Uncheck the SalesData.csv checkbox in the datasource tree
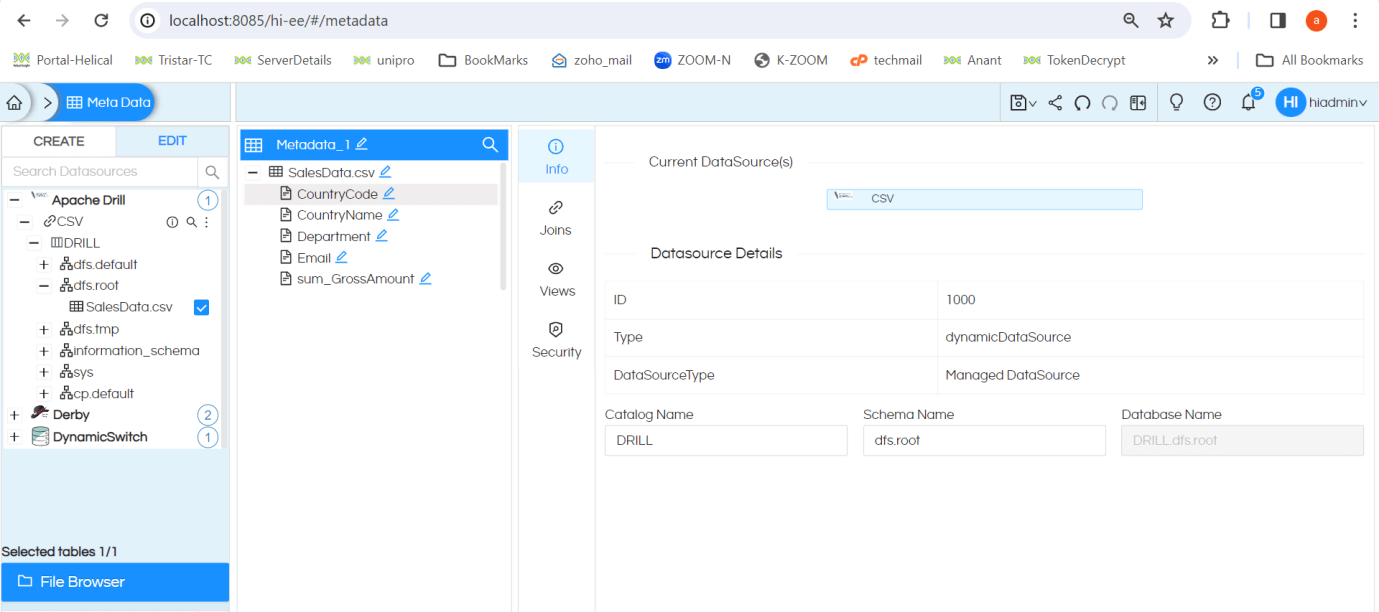 point(201,307)
